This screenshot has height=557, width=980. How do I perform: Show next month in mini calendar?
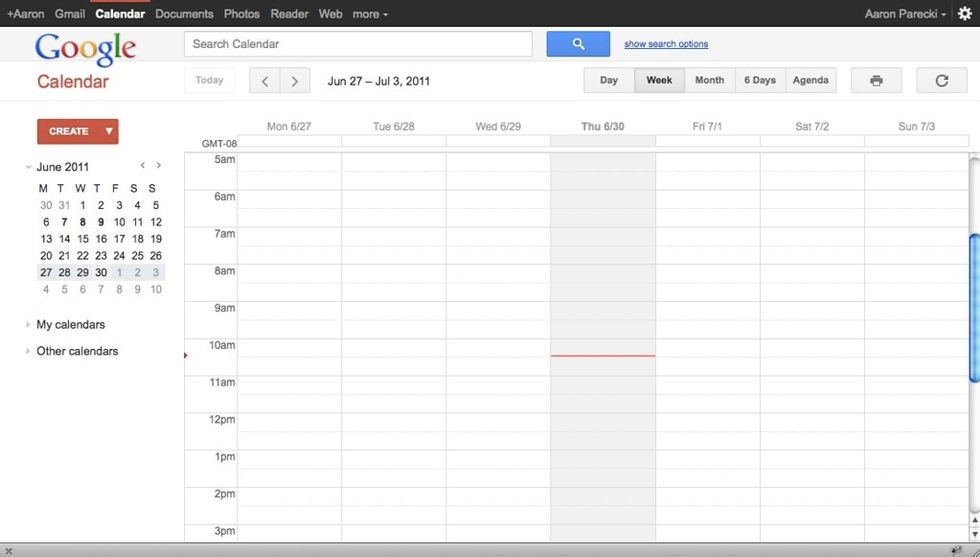(159, 166)
